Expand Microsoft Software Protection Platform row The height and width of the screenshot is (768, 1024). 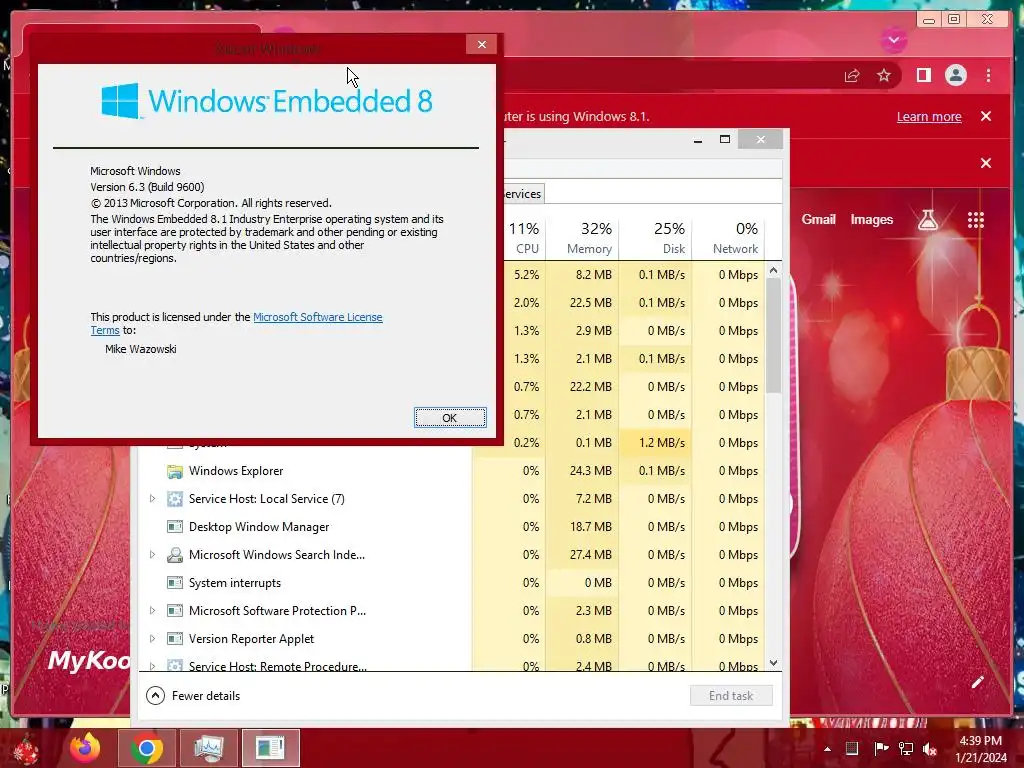tap(152, 611)
